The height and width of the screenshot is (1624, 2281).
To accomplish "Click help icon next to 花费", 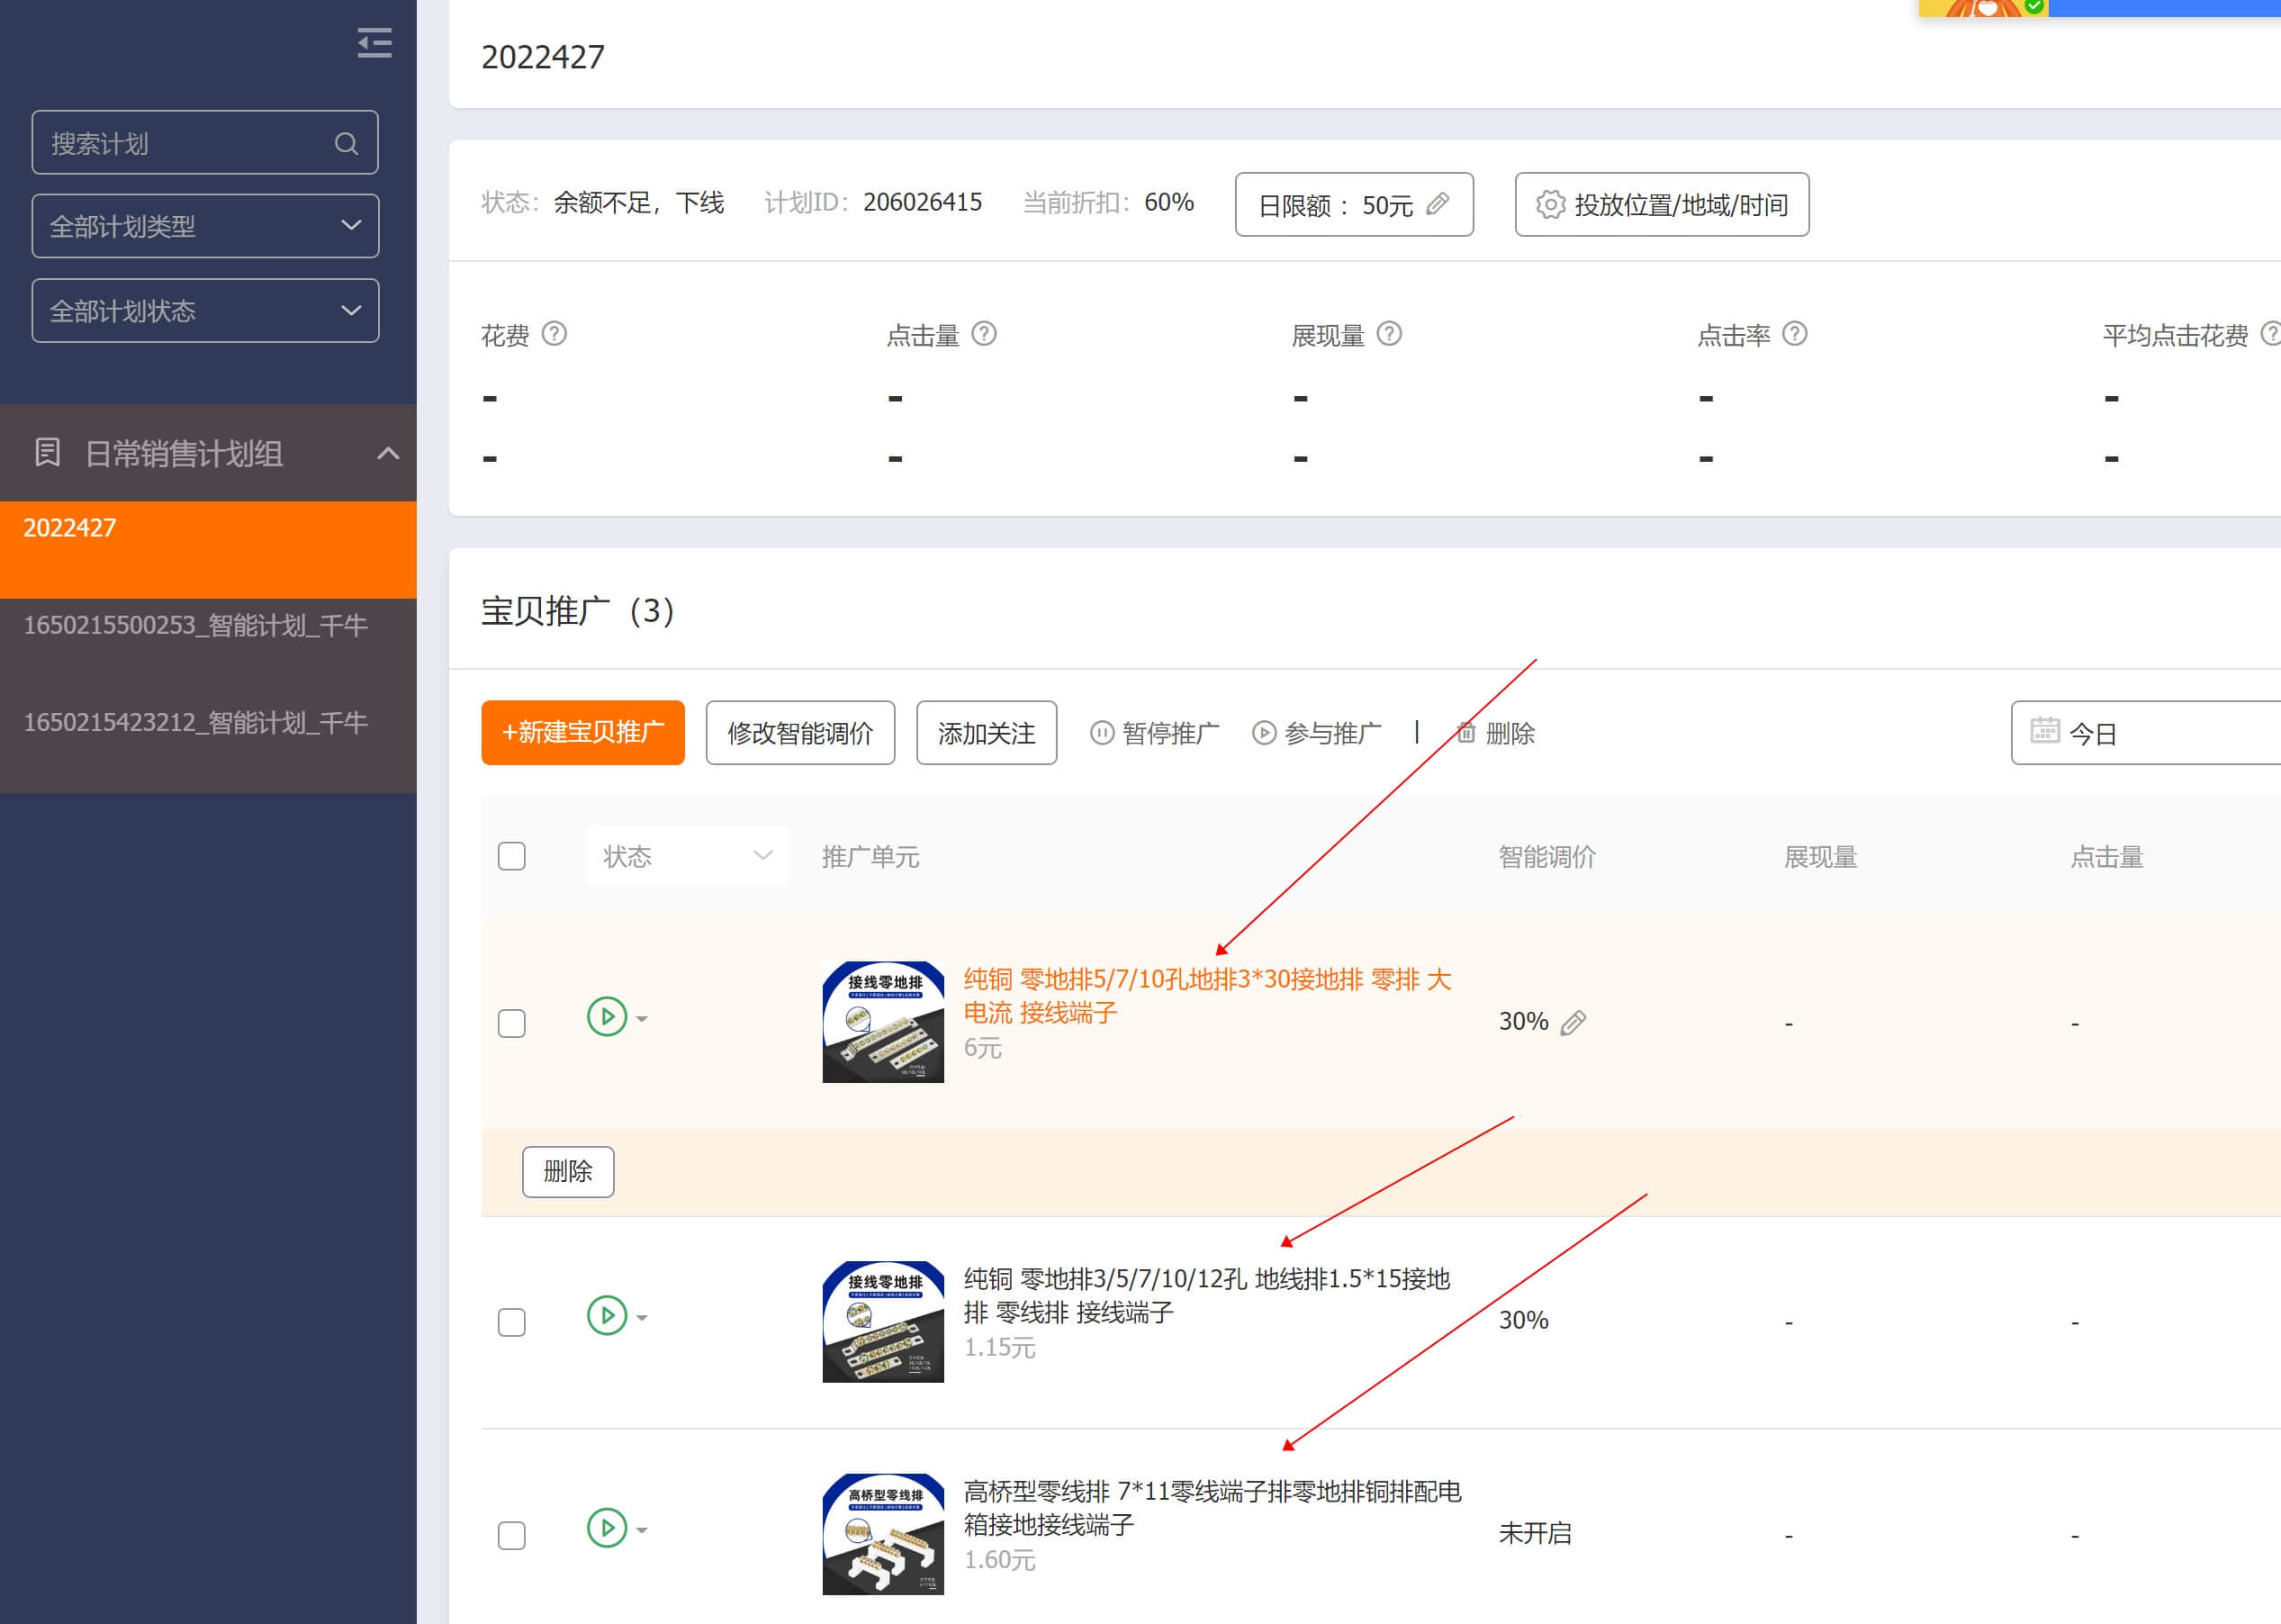I will [554, 334].
